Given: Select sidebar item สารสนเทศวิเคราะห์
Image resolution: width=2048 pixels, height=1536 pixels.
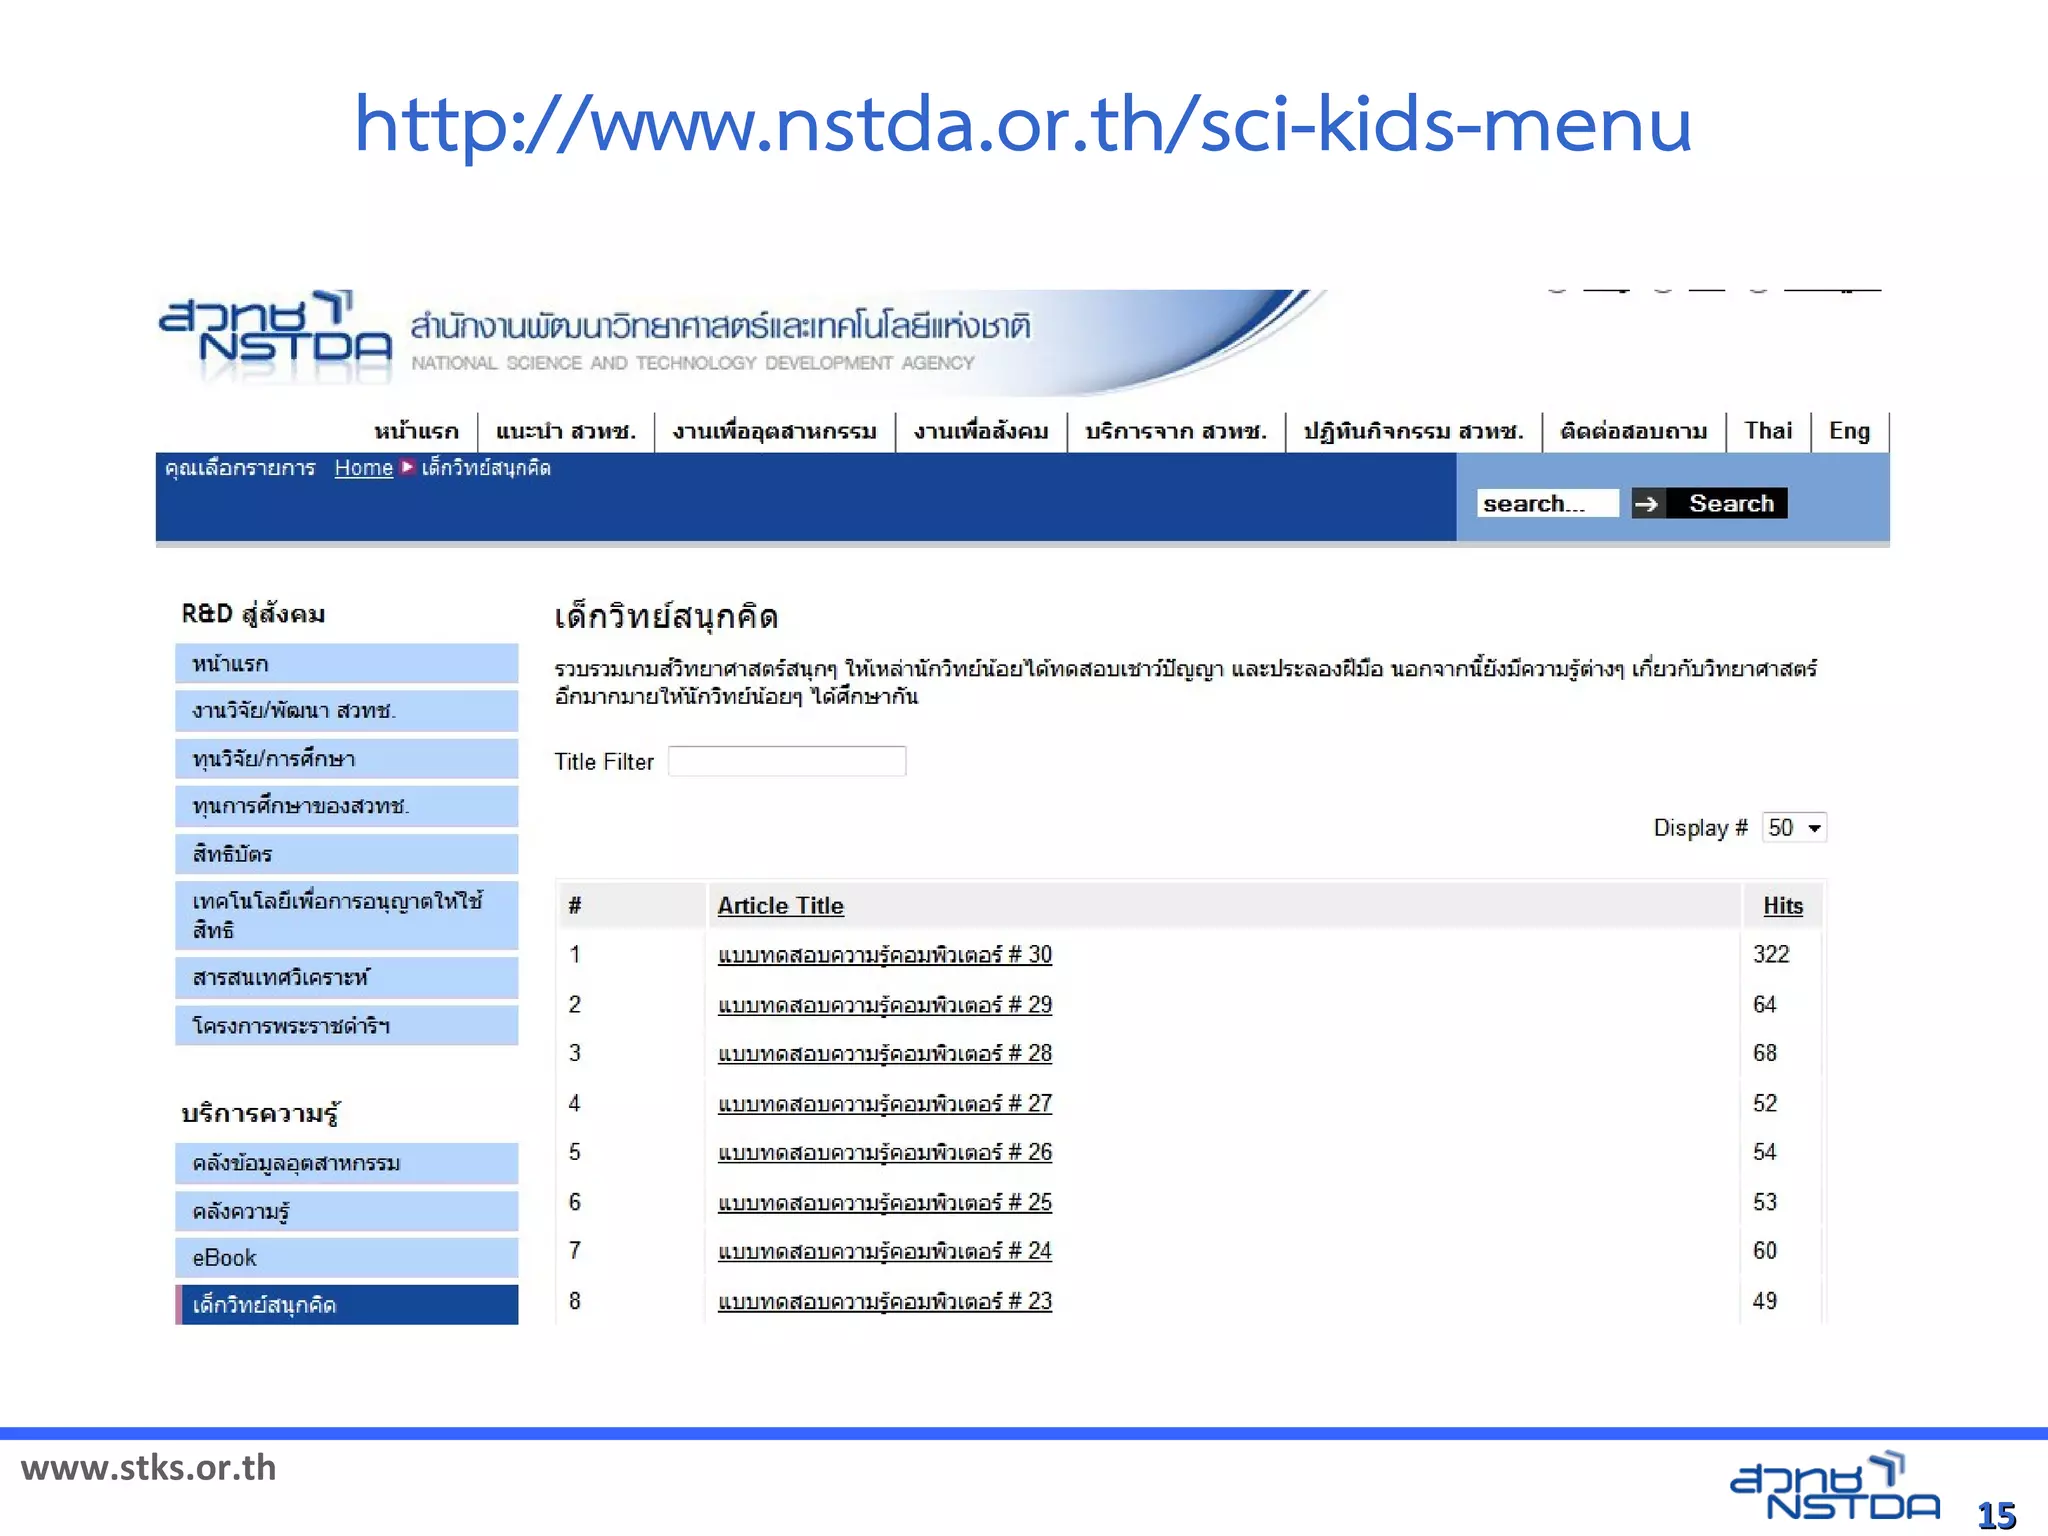Looking at the screenshot, I should (x=347, y=977).
